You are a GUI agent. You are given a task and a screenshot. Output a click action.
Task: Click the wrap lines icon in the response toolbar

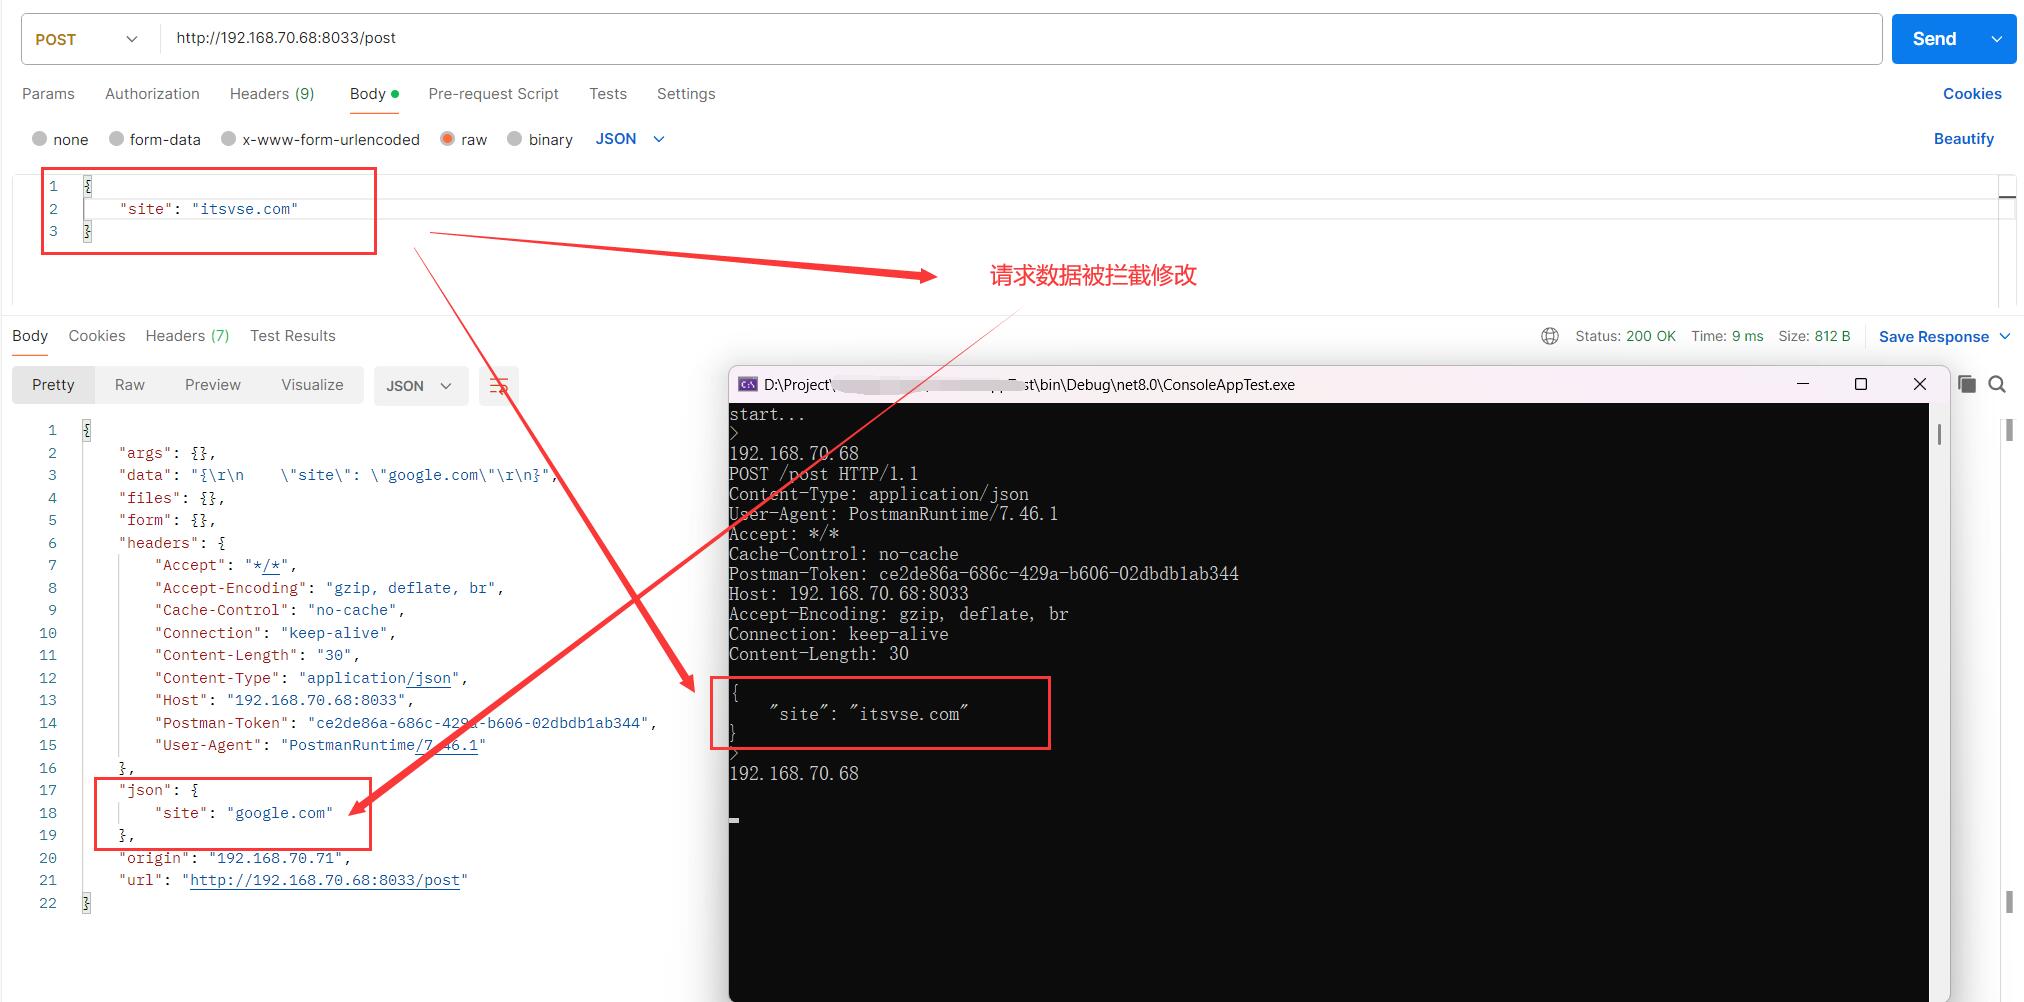tap(498, 386)
